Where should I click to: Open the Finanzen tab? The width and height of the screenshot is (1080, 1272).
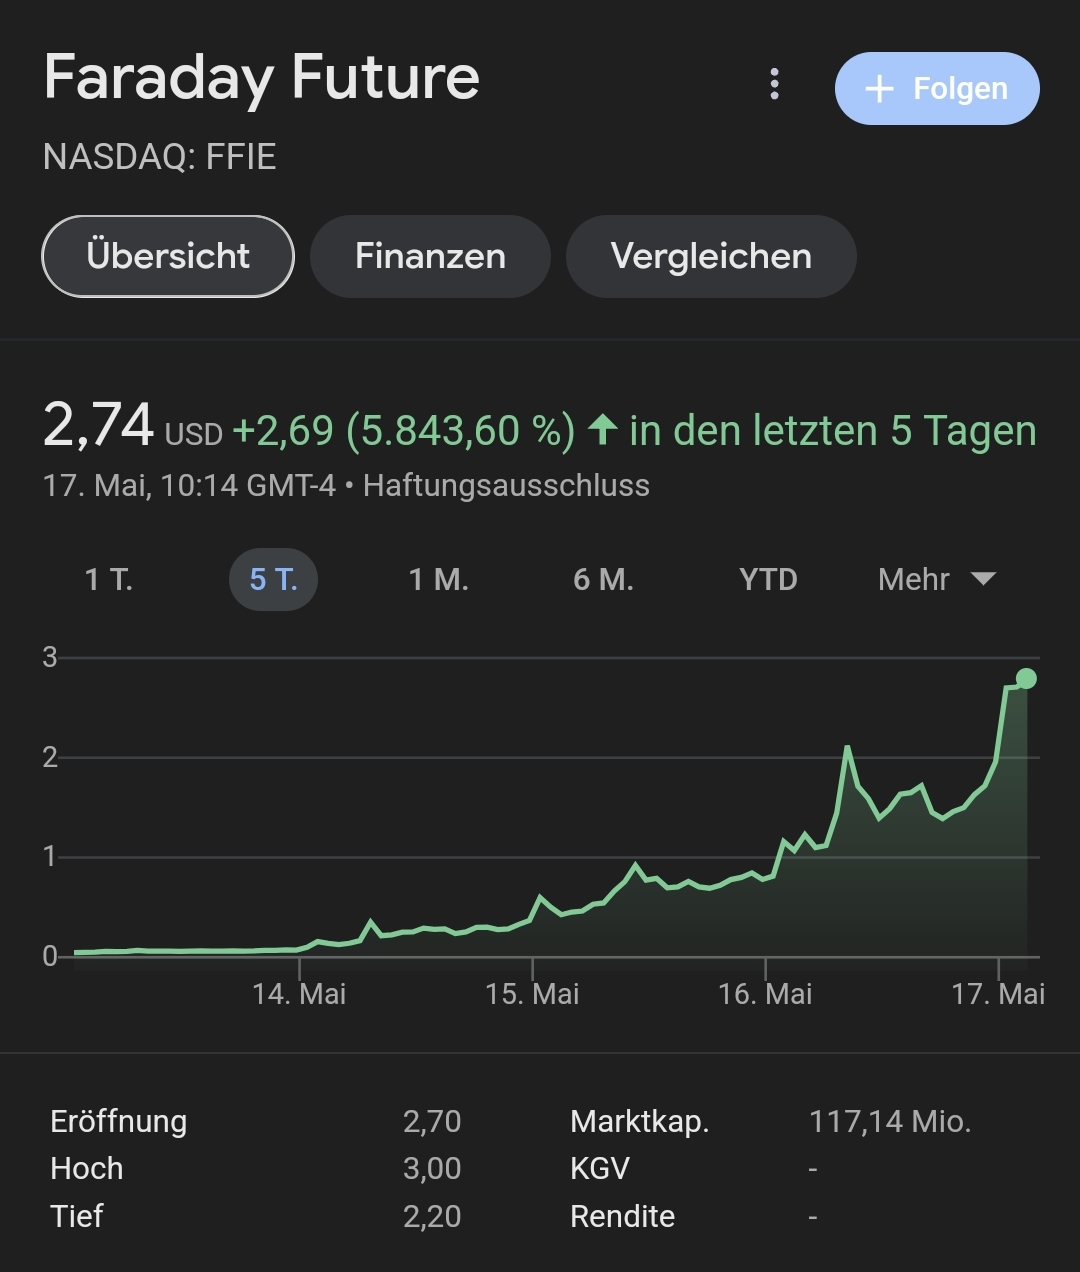click(x=430, y=256)
